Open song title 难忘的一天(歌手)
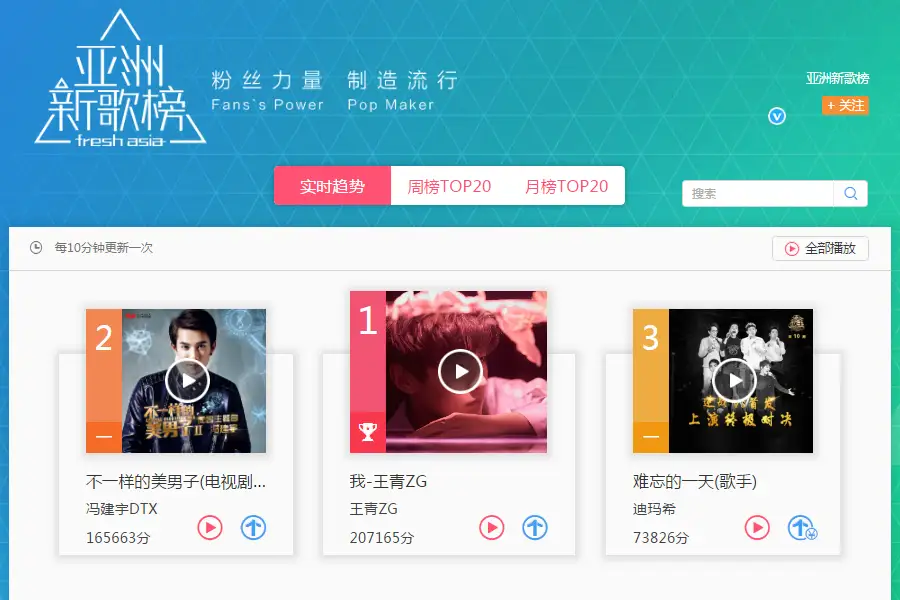Viewport: 900px width, 600px height. tap(695, 481)
